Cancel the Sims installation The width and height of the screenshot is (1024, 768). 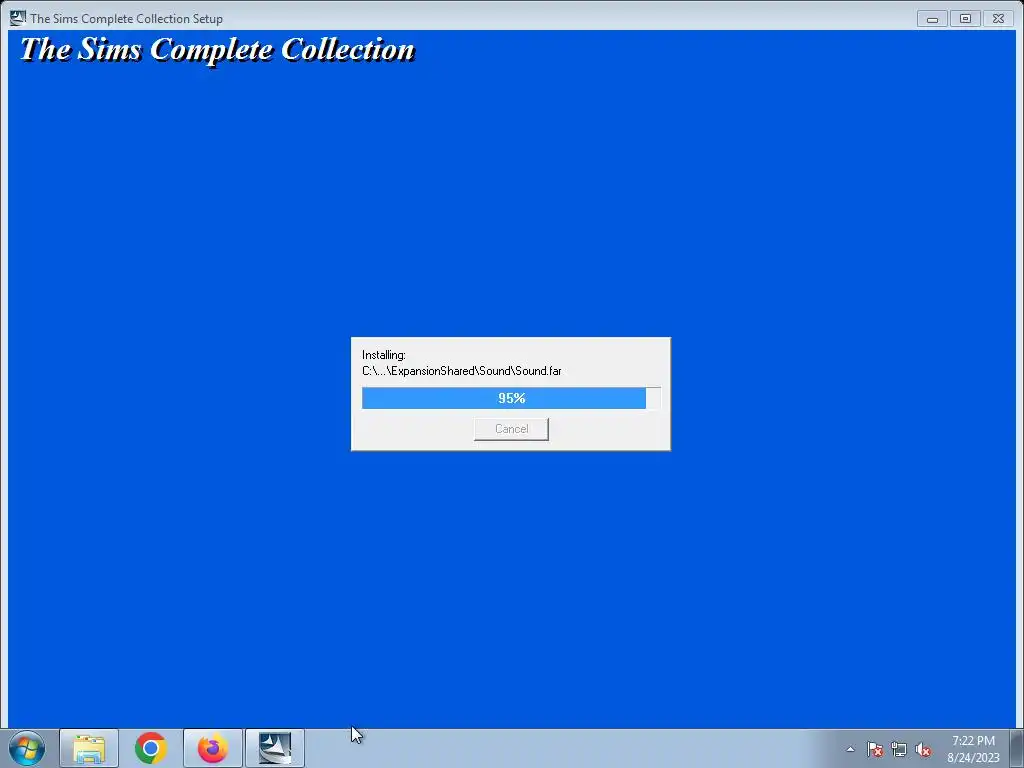[511, 429]
